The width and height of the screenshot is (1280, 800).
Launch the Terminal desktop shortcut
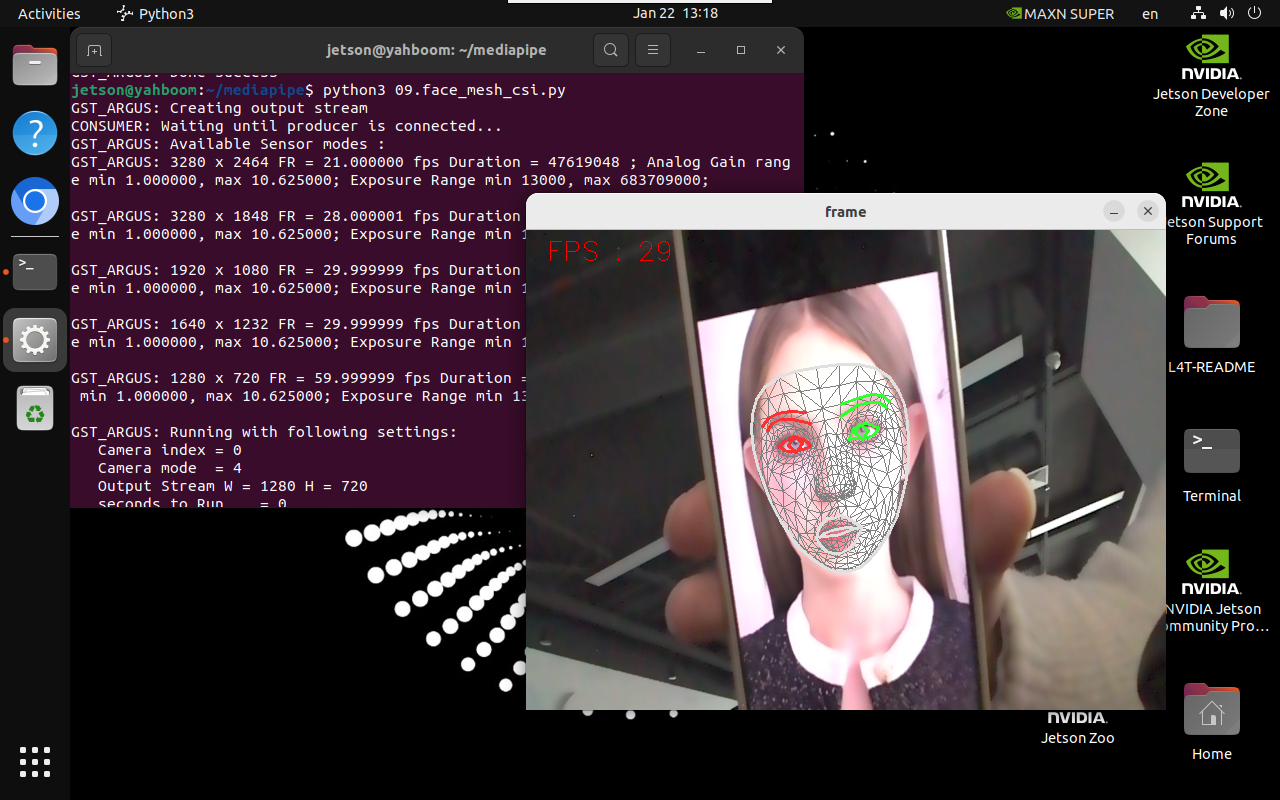pos(1211,465)
